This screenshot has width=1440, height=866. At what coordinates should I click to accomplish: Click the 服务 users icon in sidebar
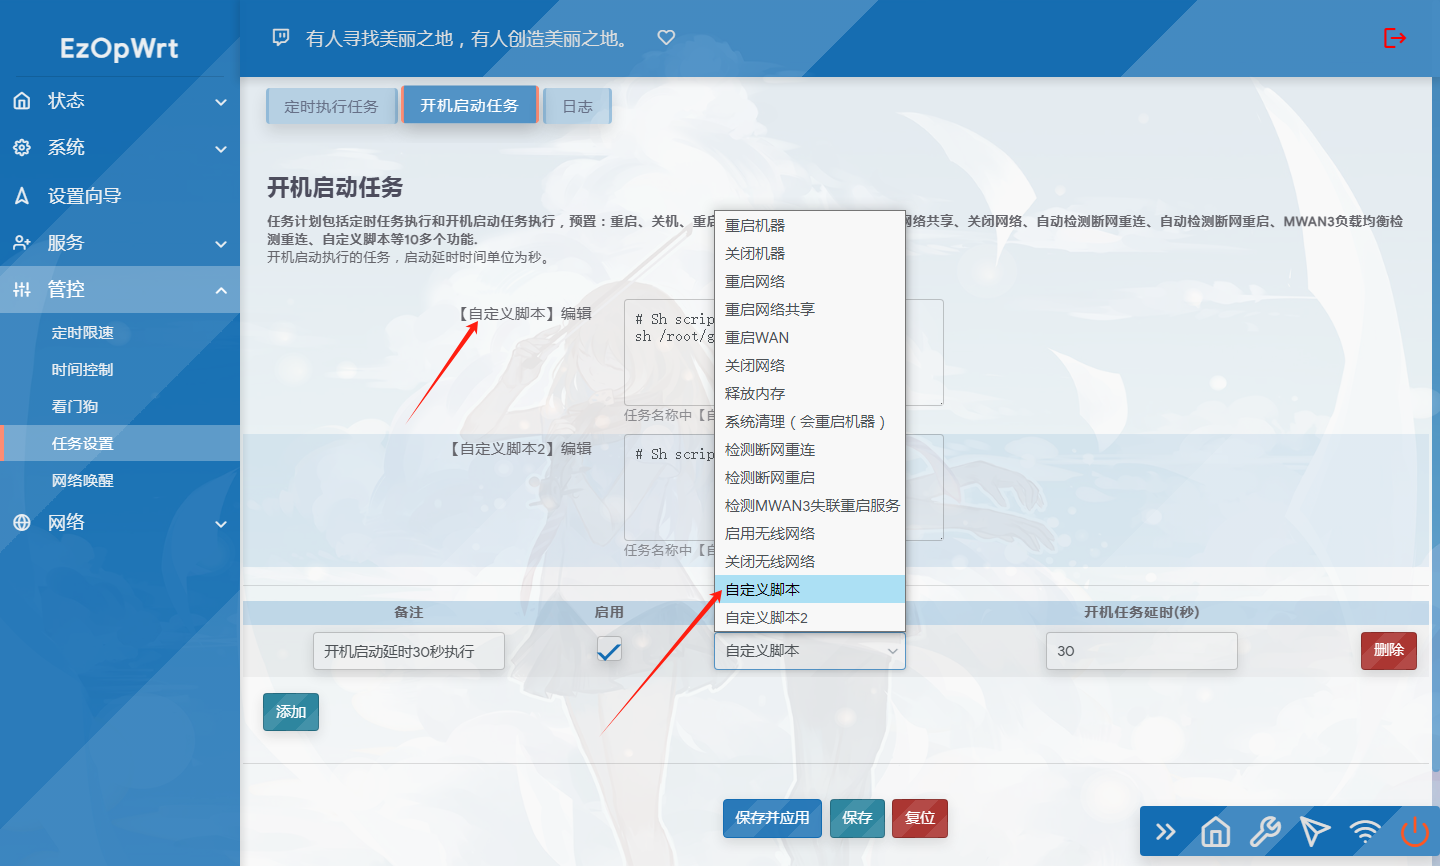[x=22, y=243]
